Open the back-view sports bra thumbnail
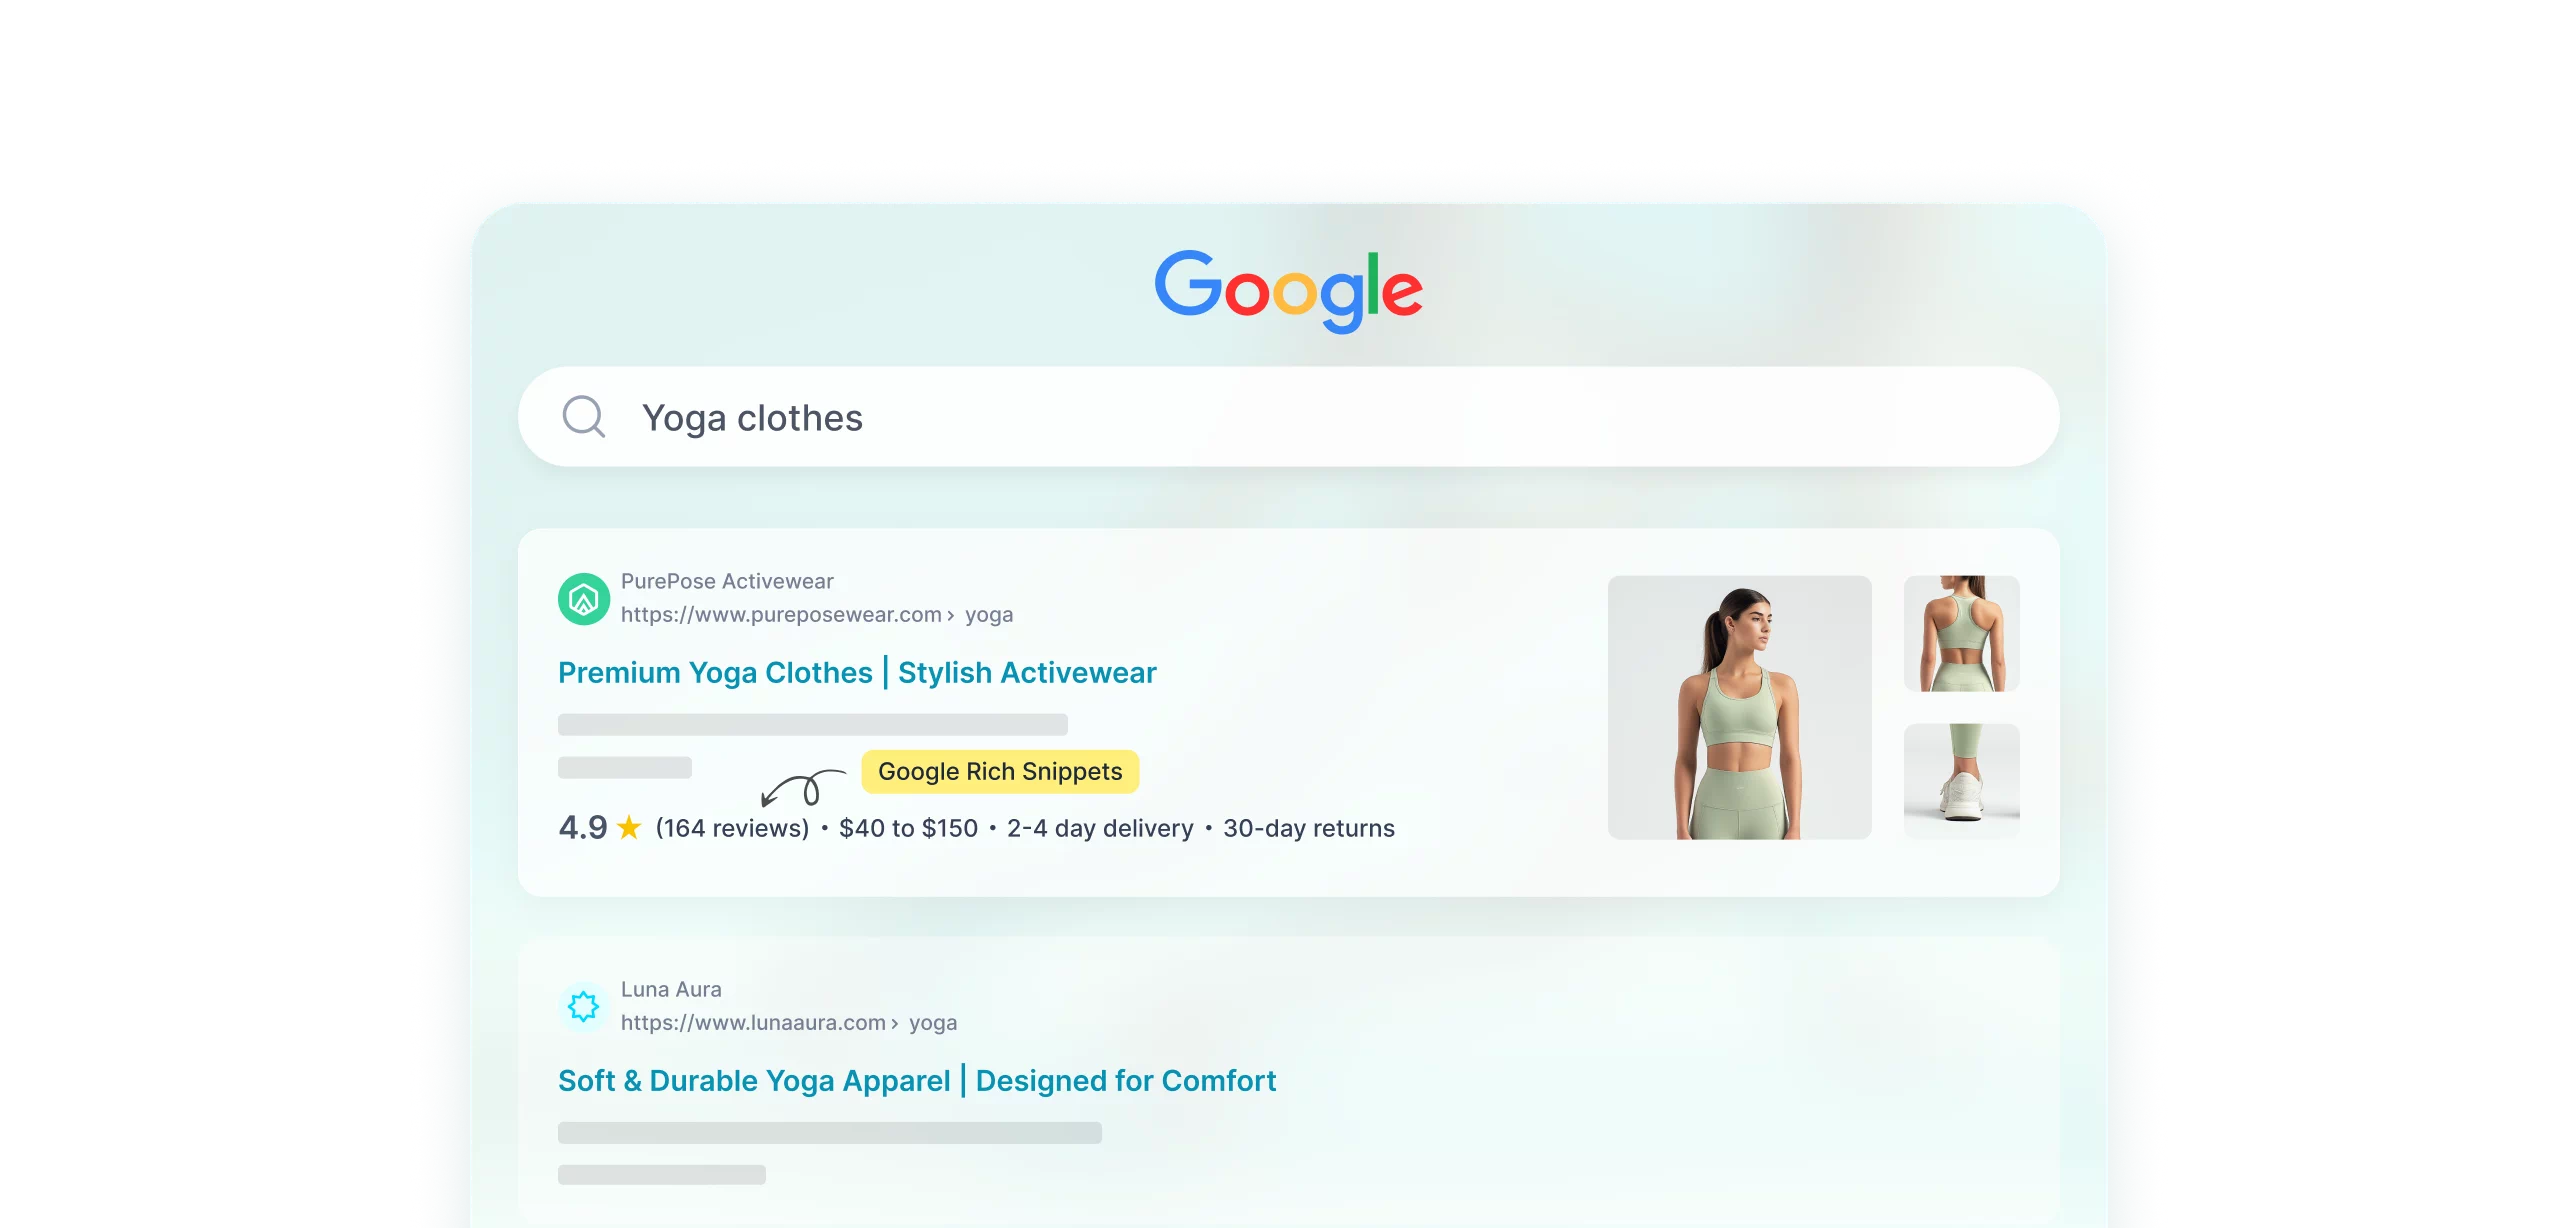This screenshot has height=1228, width=2560. click(x=1962, y=633)
